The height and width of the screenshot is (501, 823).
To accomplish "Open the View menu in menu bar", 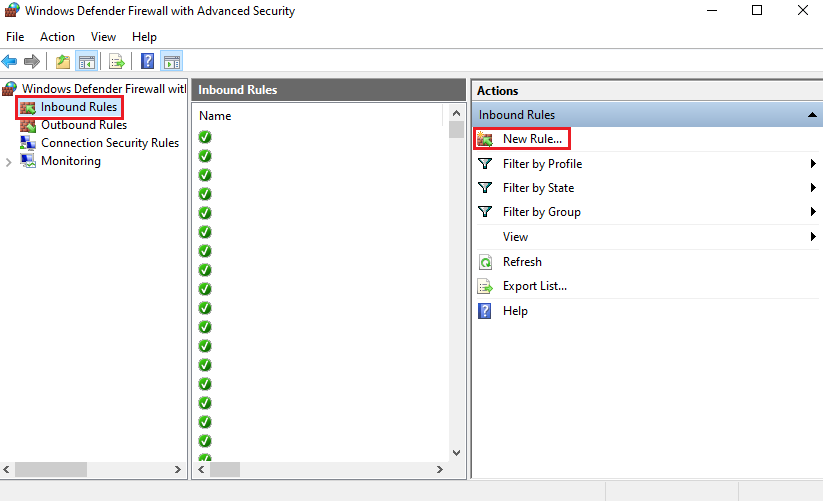I will tap(103, 37).
